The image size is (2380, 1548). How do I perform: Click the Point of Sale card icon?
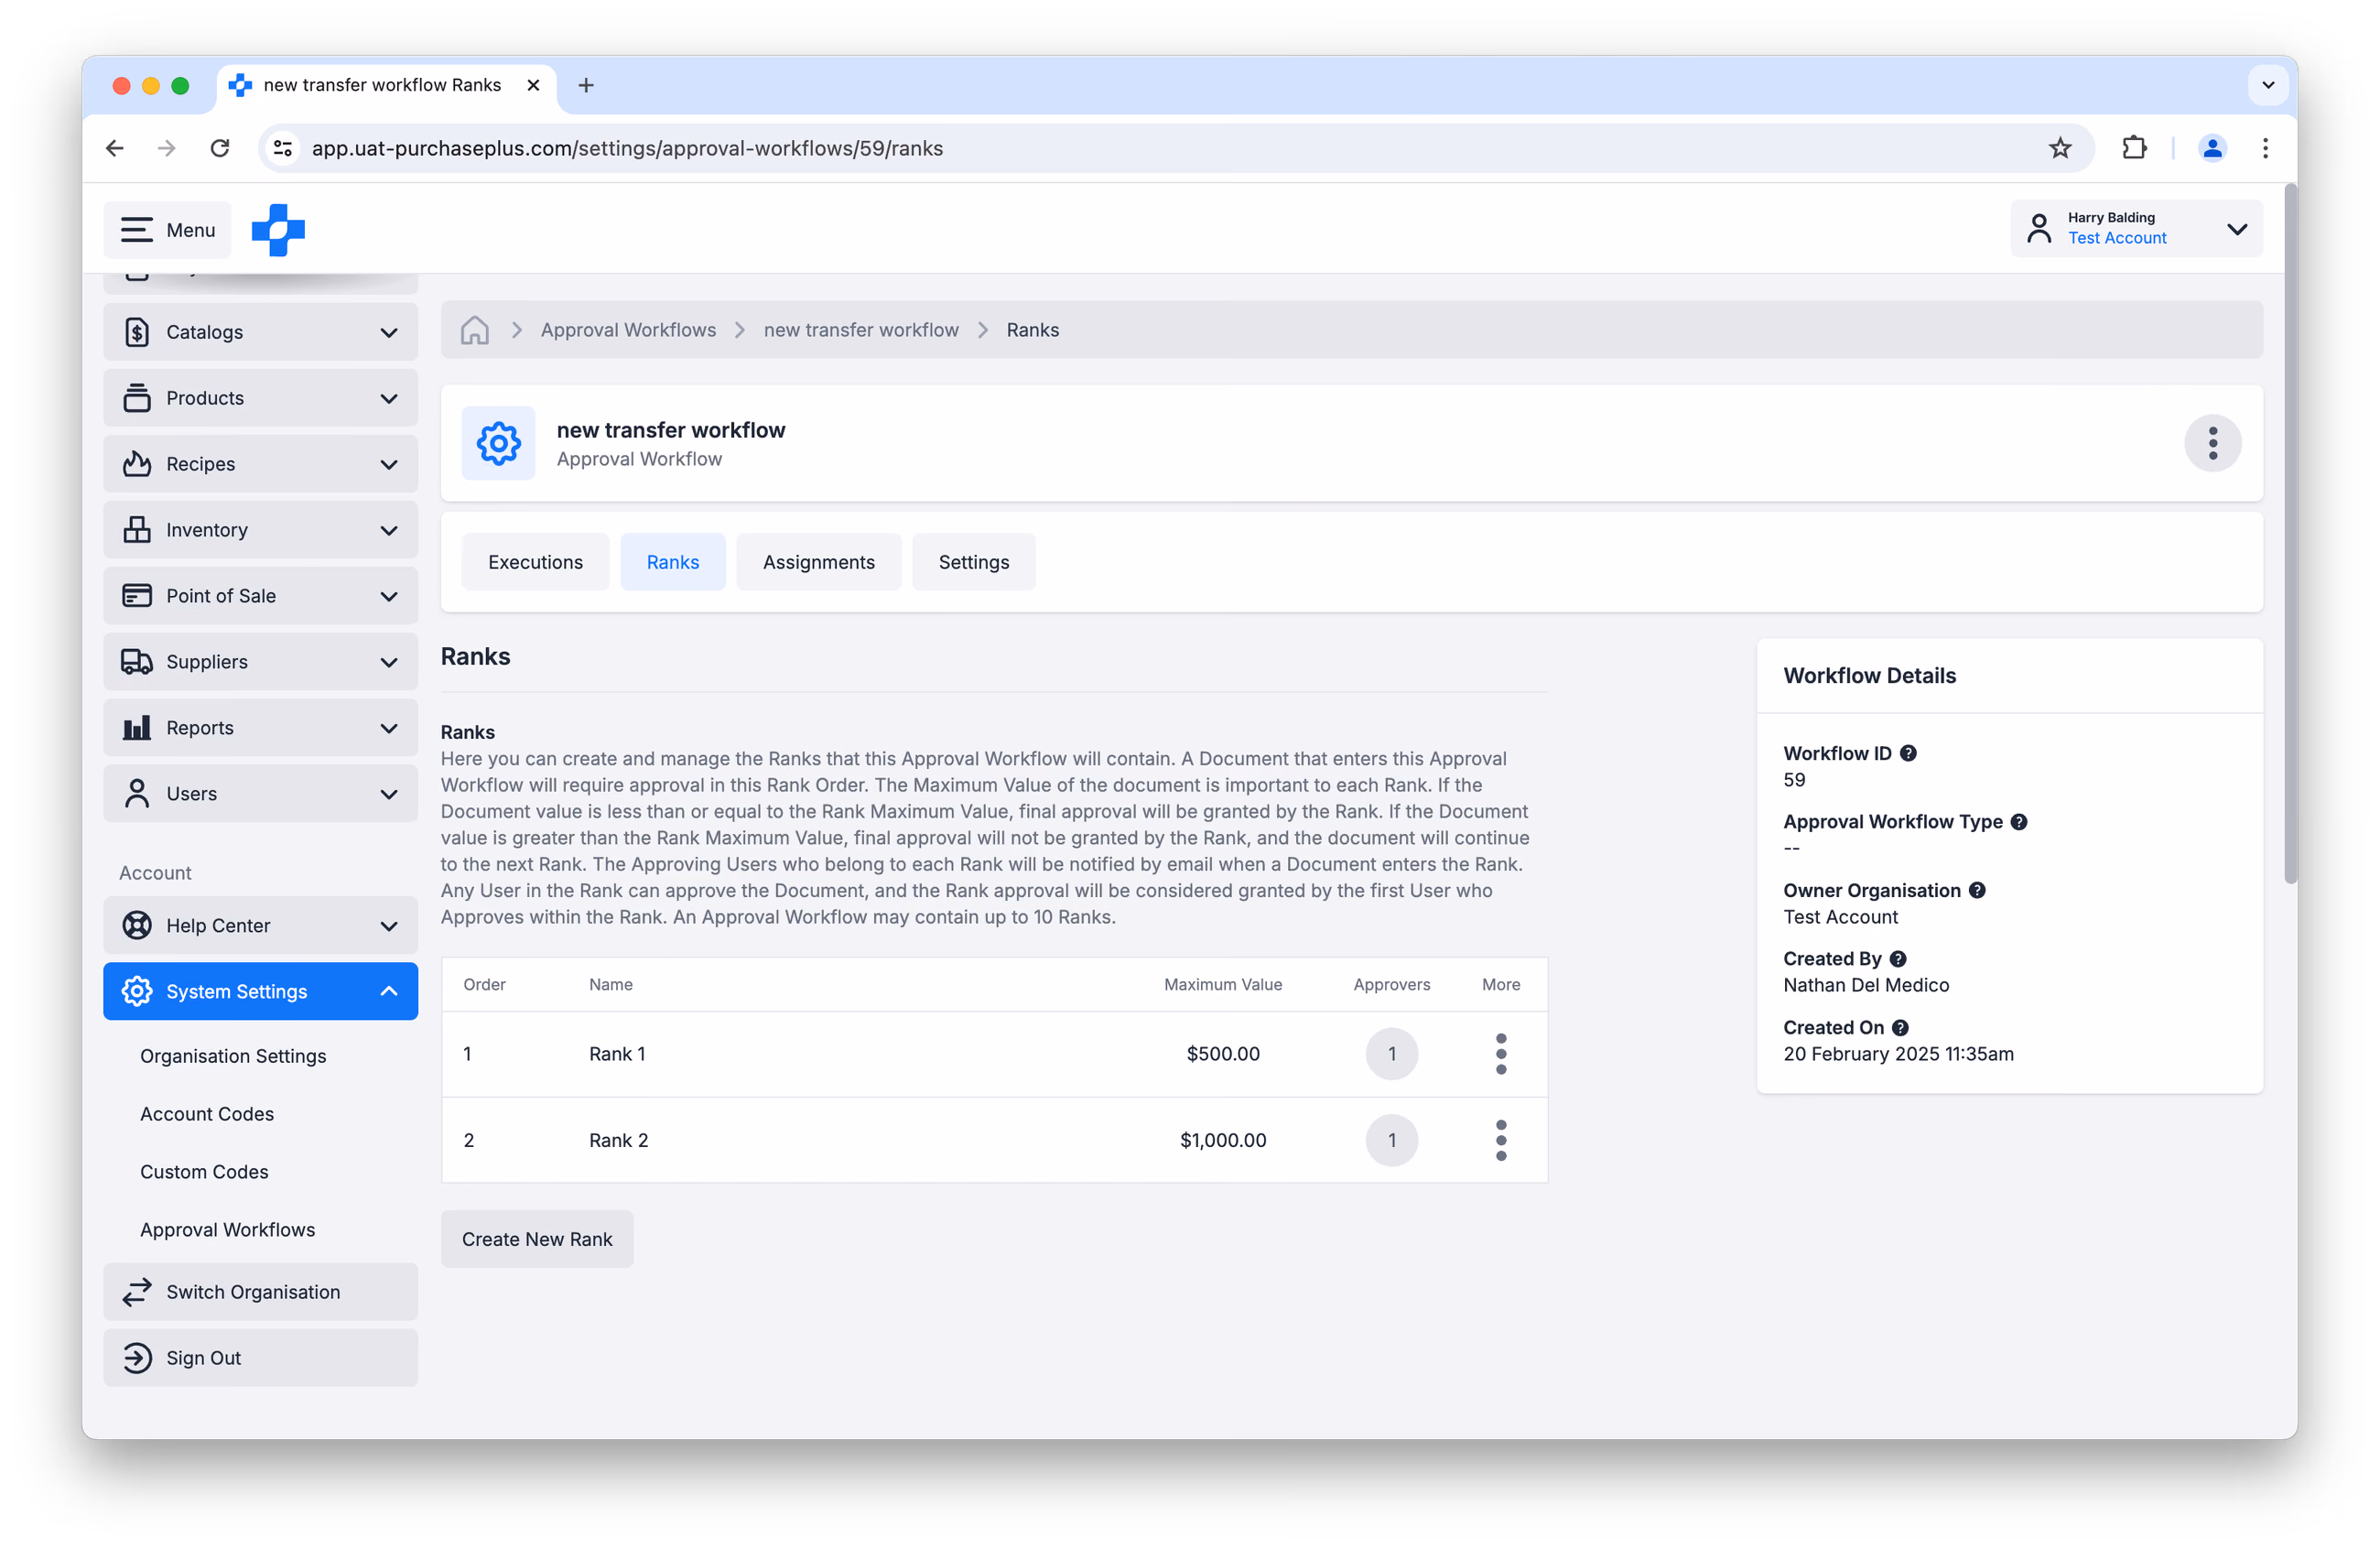137,596
